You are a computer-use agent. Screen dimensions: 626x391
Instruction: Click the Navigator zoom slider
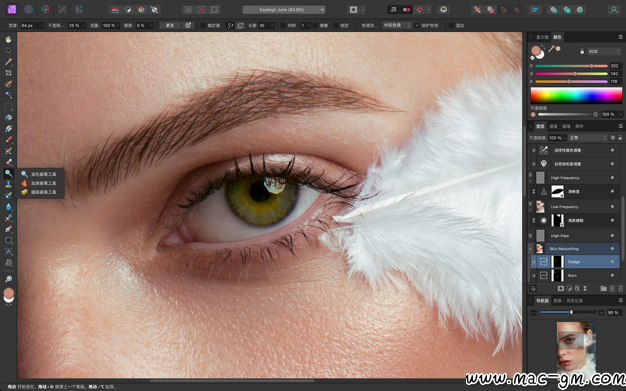(568, 312)
